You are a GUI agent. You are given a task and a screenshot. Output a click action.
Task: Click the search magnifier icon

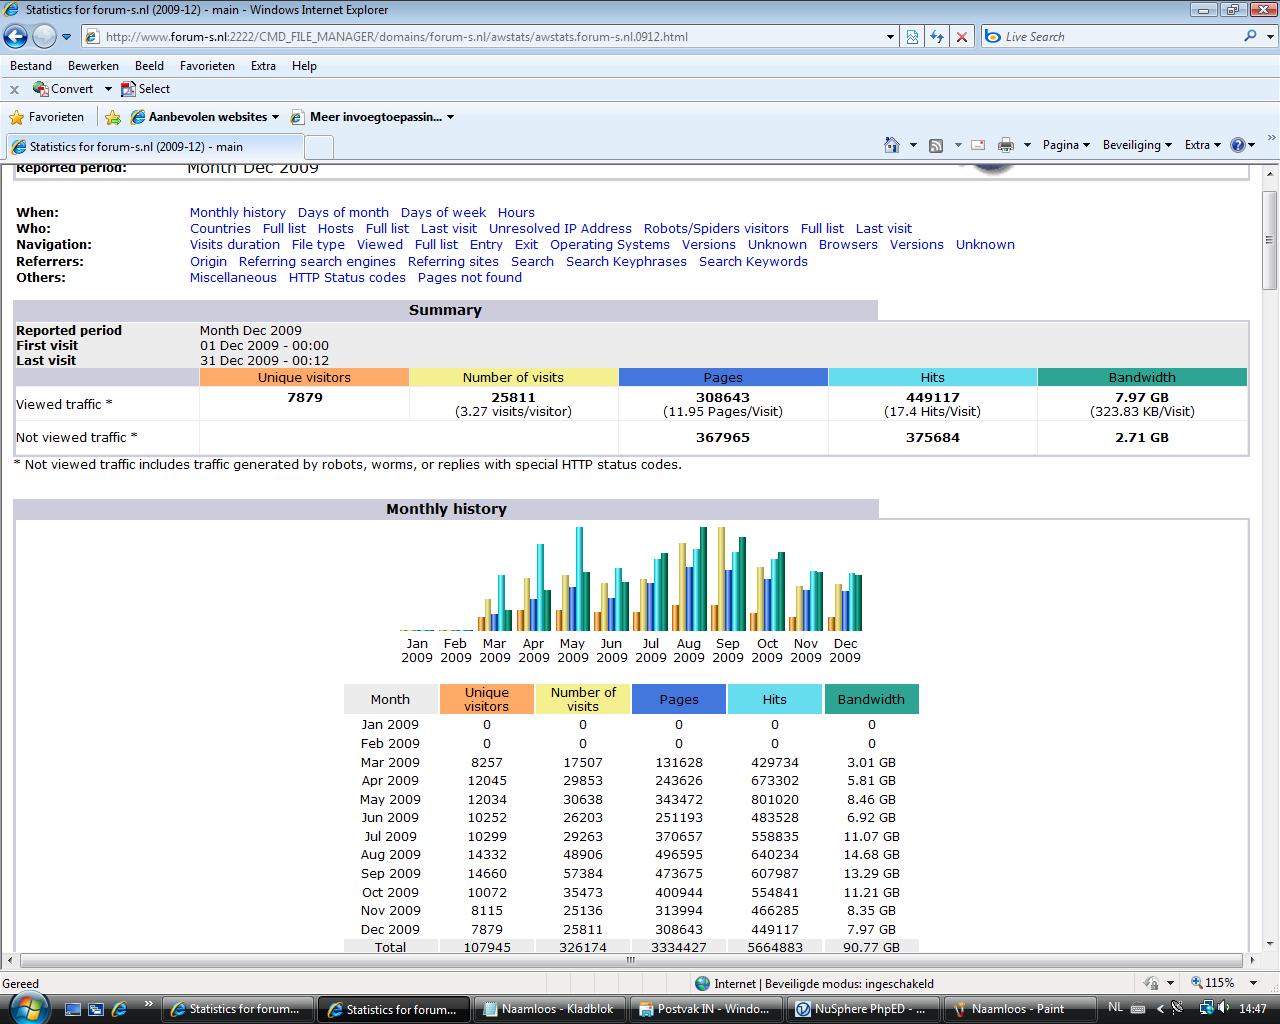pos(1250,36)
